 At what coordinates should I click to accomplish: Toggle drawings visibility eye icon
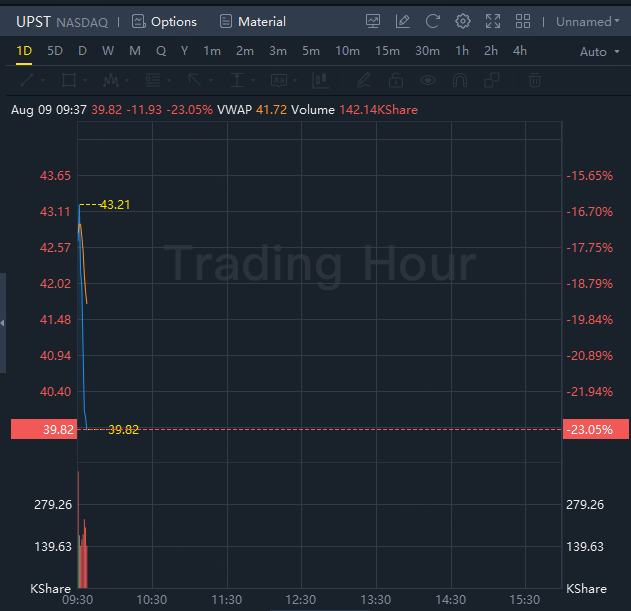click(x=428, y=80)
